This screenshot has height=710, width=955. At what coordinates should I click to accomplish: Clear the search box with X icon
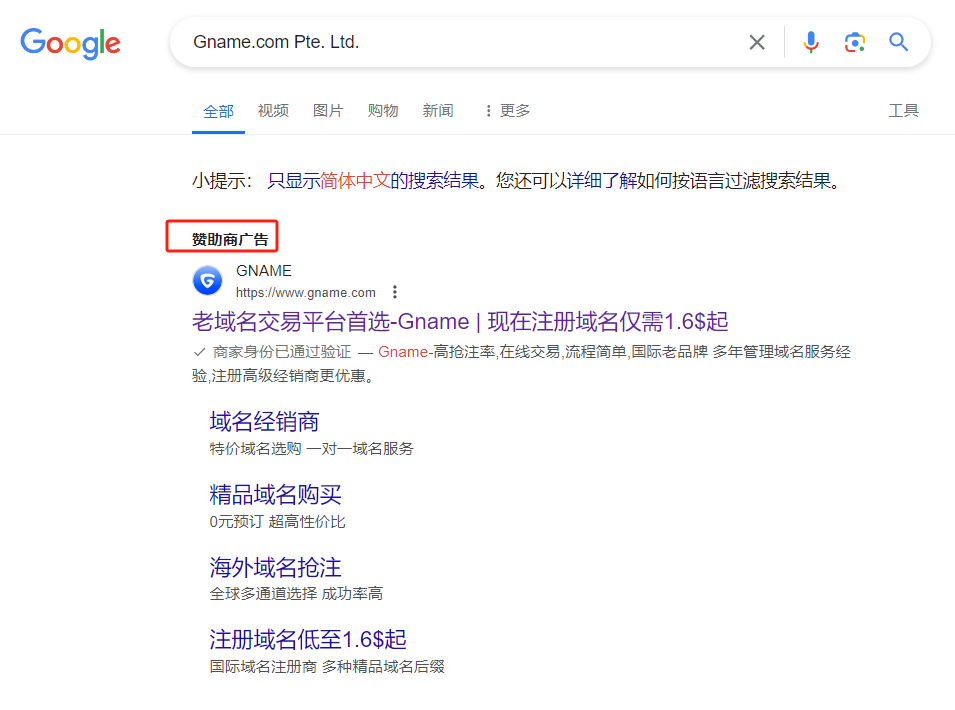point(757,42)
